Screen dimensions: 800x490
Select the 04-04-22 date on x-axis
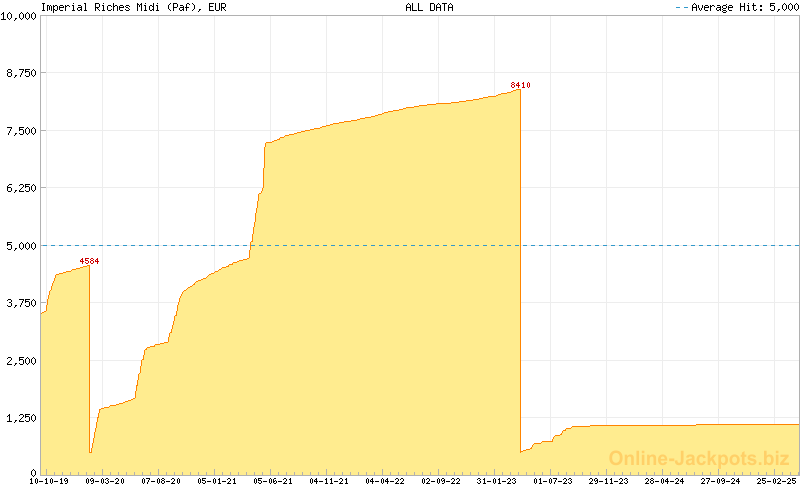pyautogui.click(x=385, y=481)
